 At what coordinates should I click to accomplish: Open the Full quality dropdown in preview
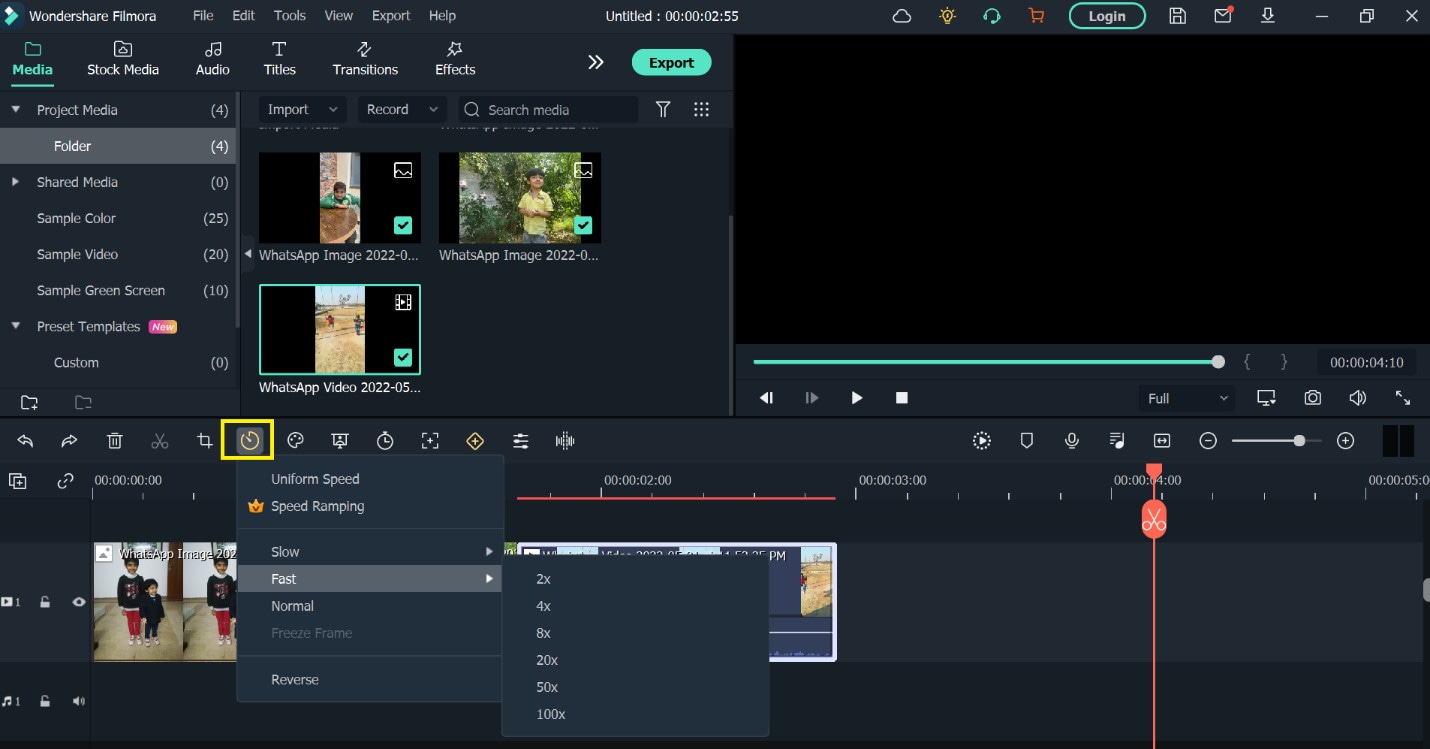click(x=1187, y=398)
